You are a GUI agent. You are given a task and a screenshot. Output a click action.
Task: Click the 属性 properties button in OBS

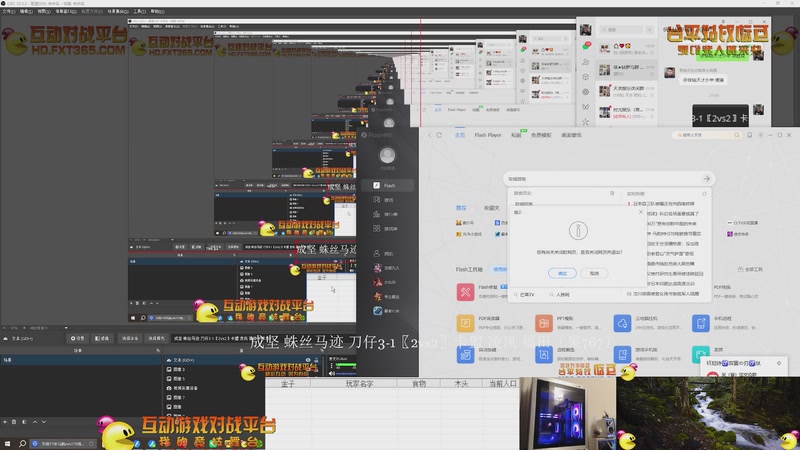pyautogui.click(x=77, y=338)
